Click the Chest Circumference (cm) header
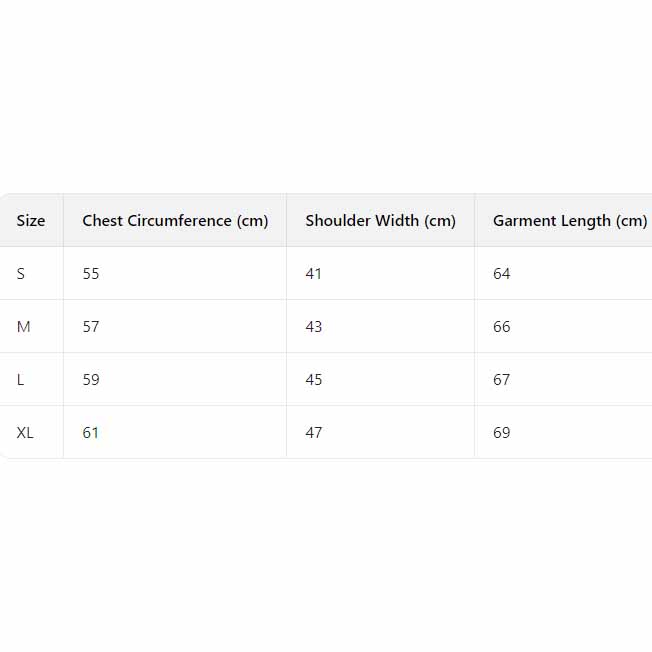This screenshot has width=652, height=652. [x=175, y=221]
